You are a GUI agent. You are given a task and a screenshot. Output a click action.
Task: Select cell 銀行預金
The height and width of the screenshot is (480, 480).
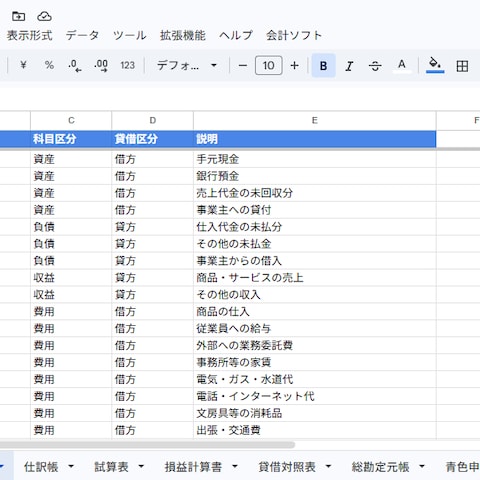pos(315,176)
